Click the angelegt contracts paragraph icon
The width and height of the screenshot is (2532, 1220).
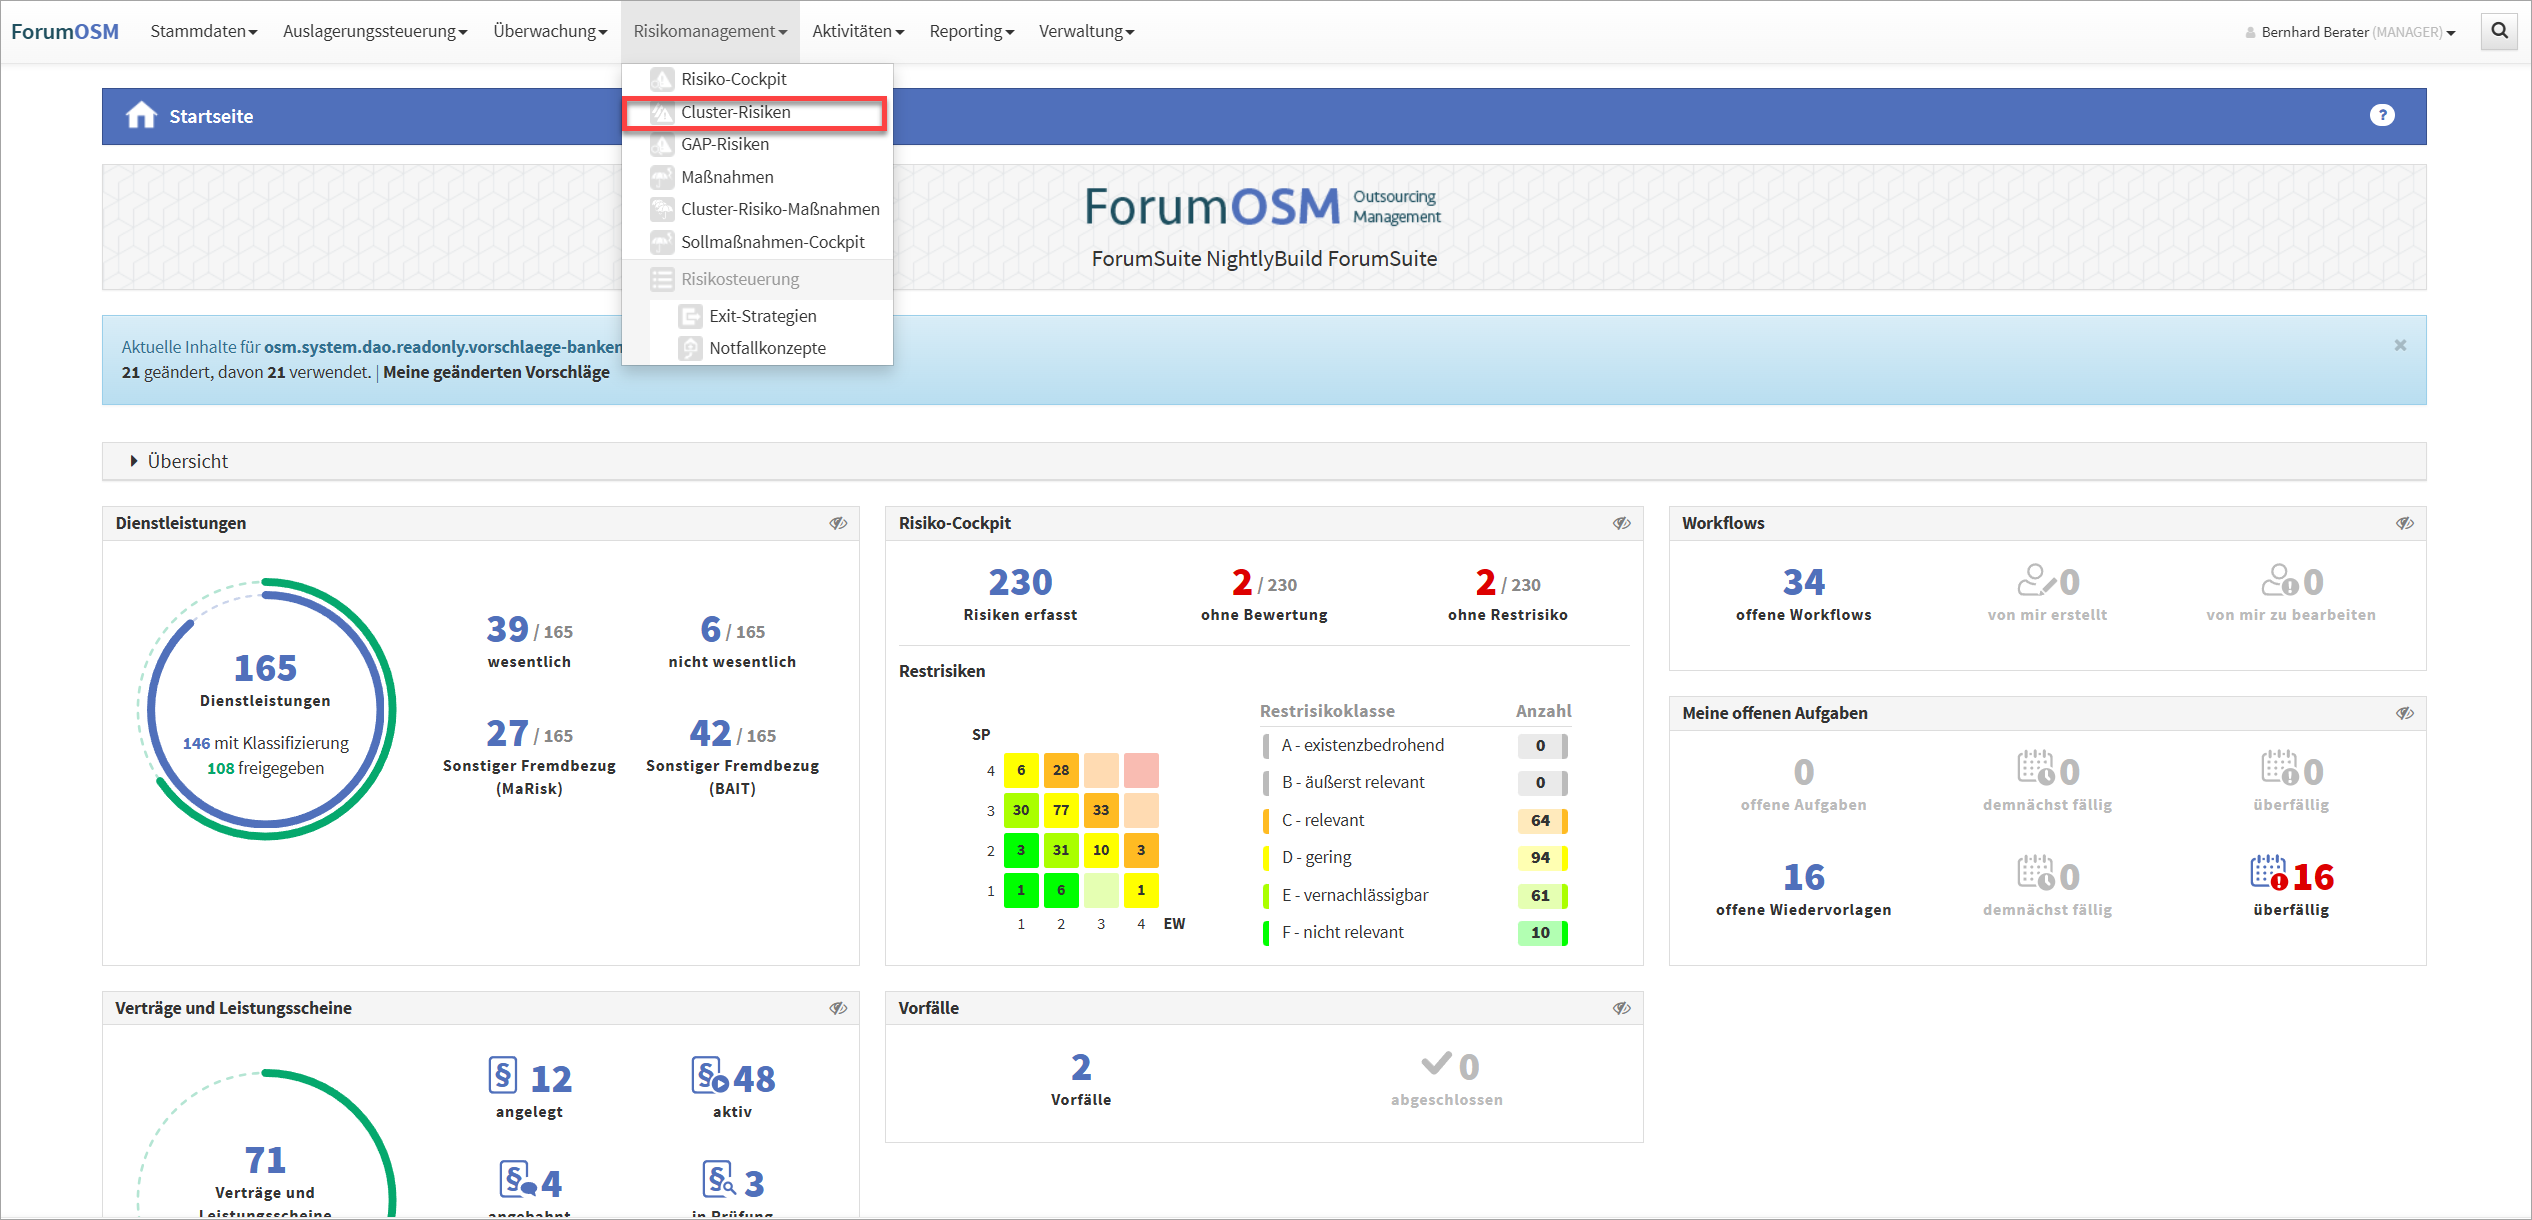(503, 1076)
